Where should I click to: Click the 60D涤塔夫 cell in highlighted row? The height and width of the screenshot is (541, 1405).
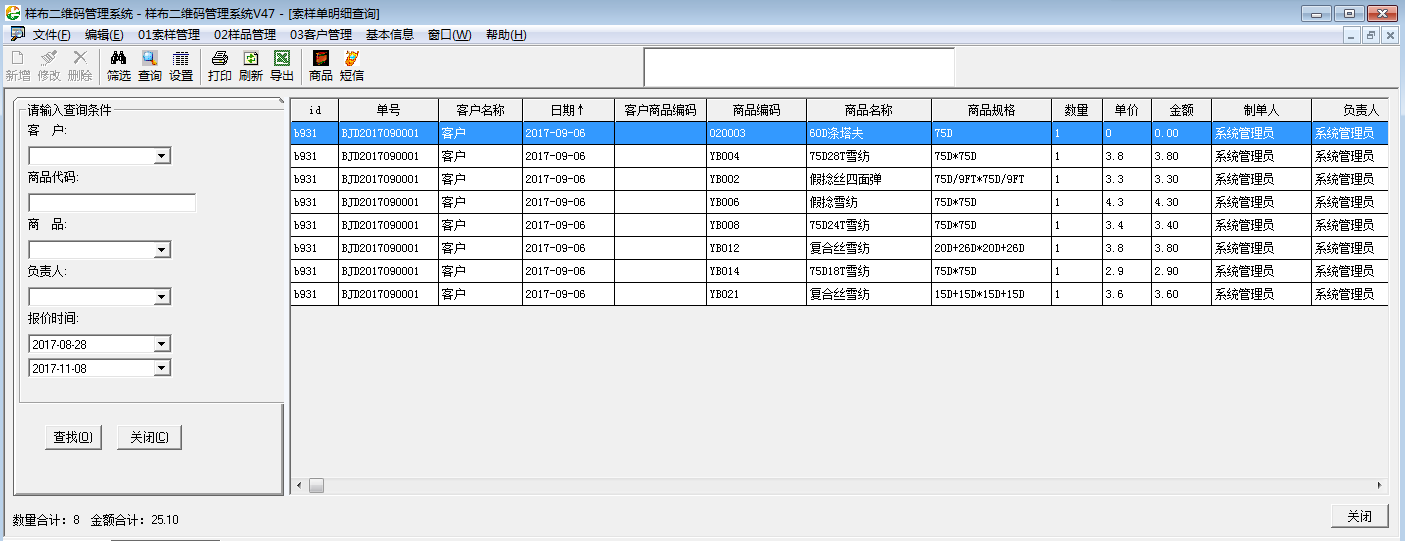point(869,133)
